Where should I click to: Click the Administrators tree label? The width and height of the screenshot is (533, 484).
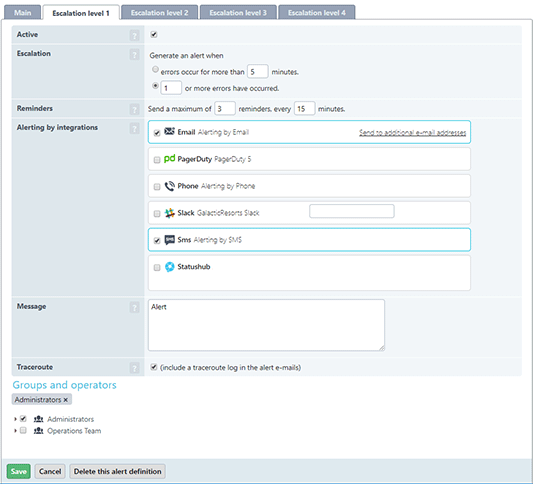(x=70, y=419)
